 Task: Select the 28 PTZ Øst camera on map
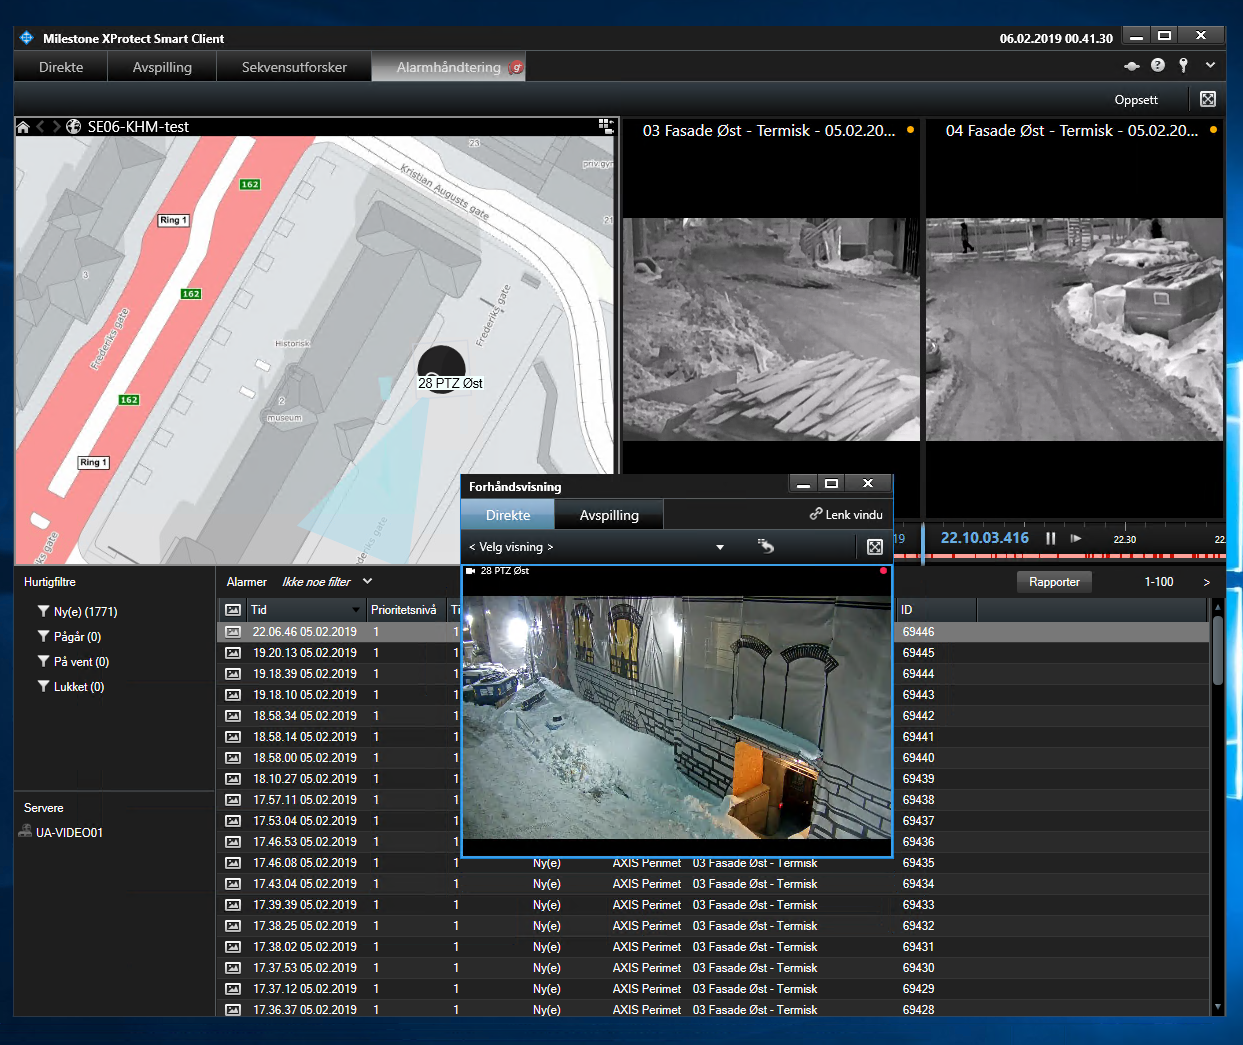[x=441, y=369]
